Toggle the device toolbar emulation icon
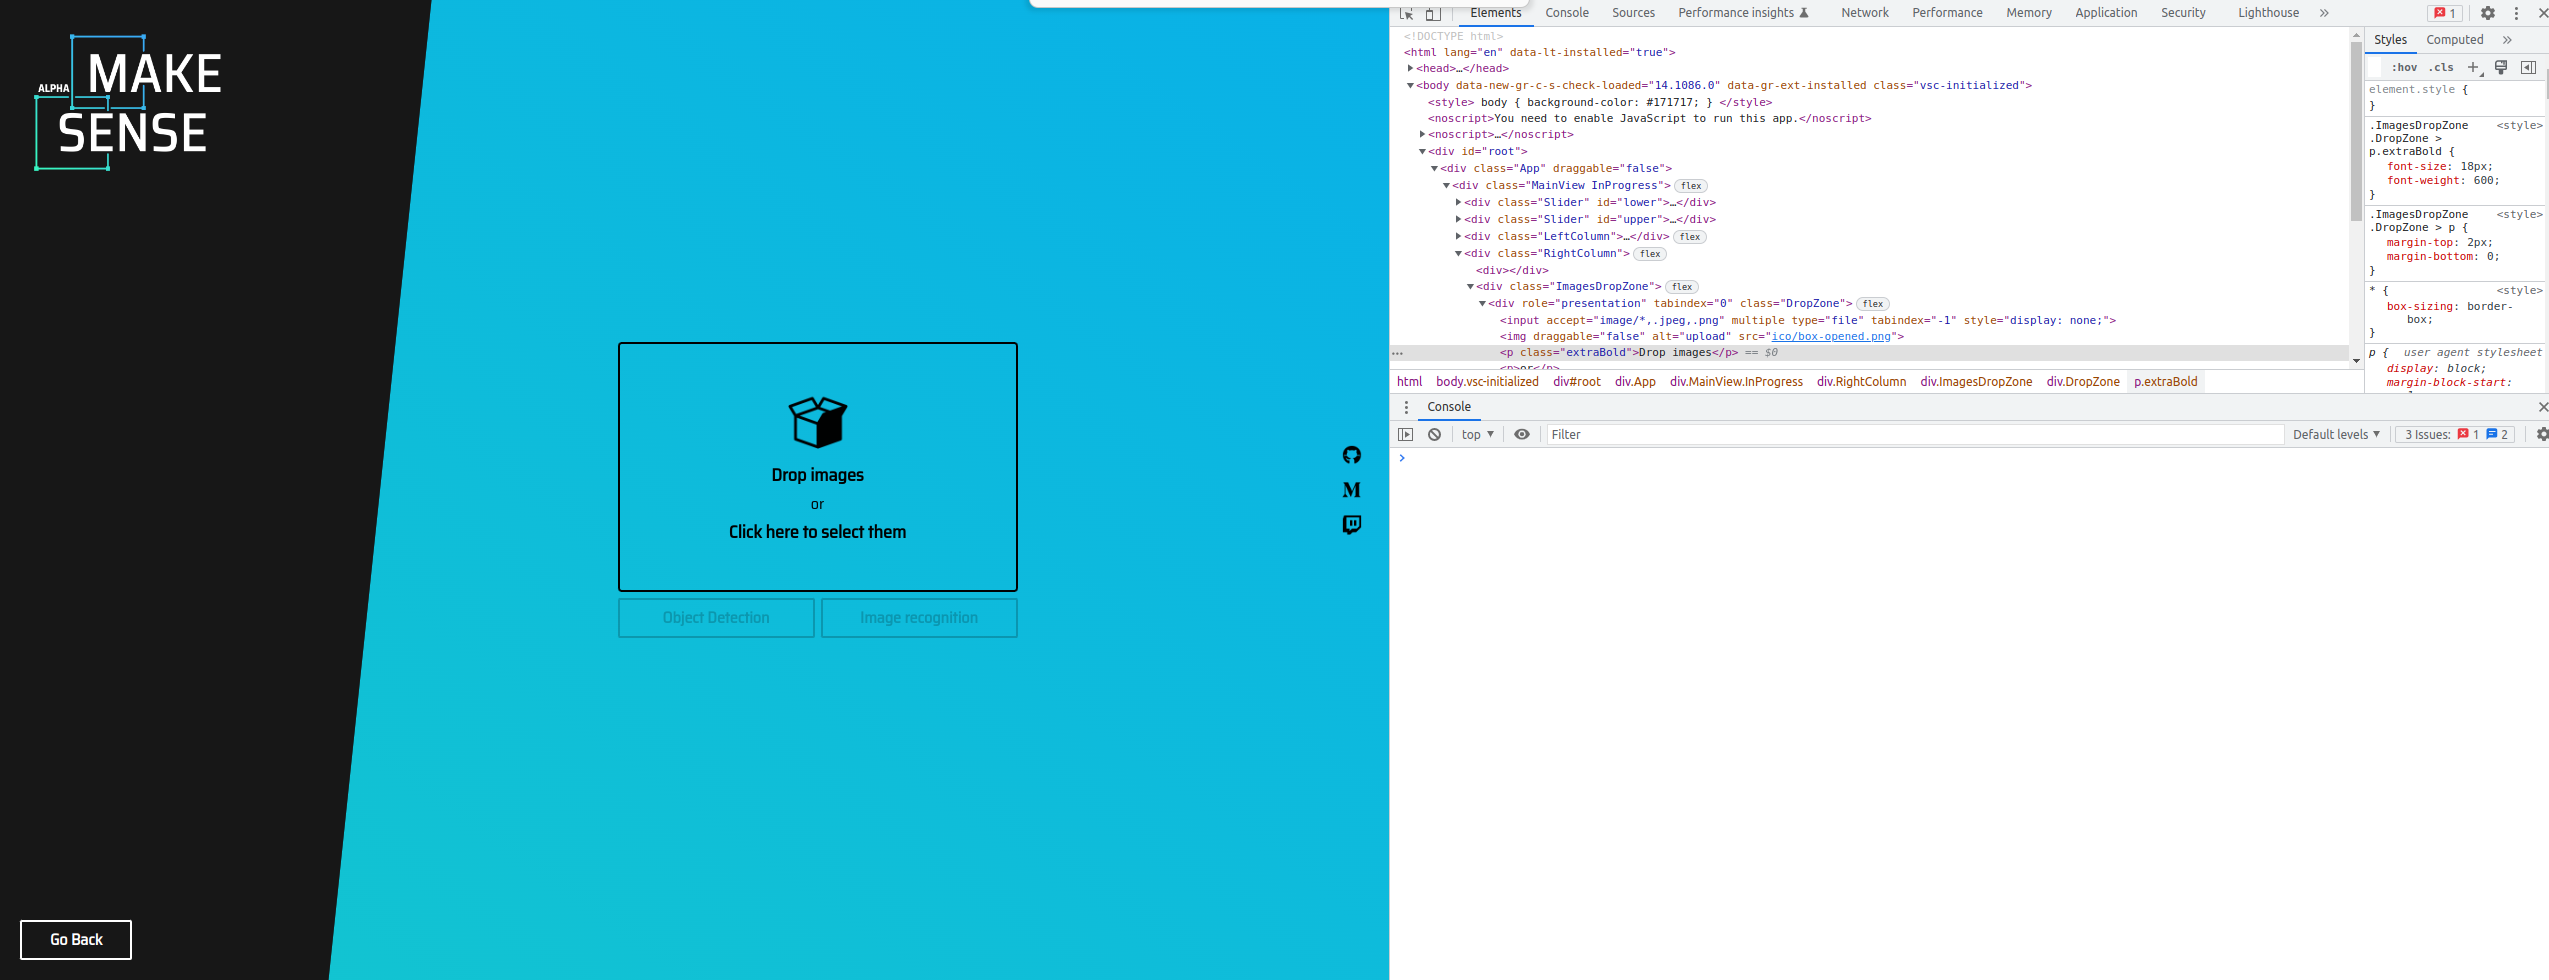 tap(1433, 13)
